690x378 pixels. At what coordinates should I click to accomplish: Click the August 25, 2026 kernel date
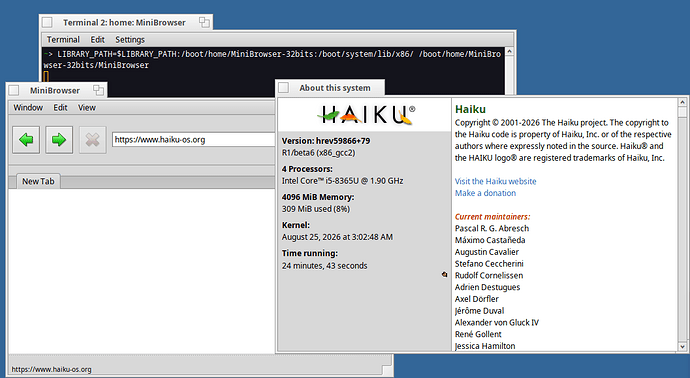tap(338, 237)
